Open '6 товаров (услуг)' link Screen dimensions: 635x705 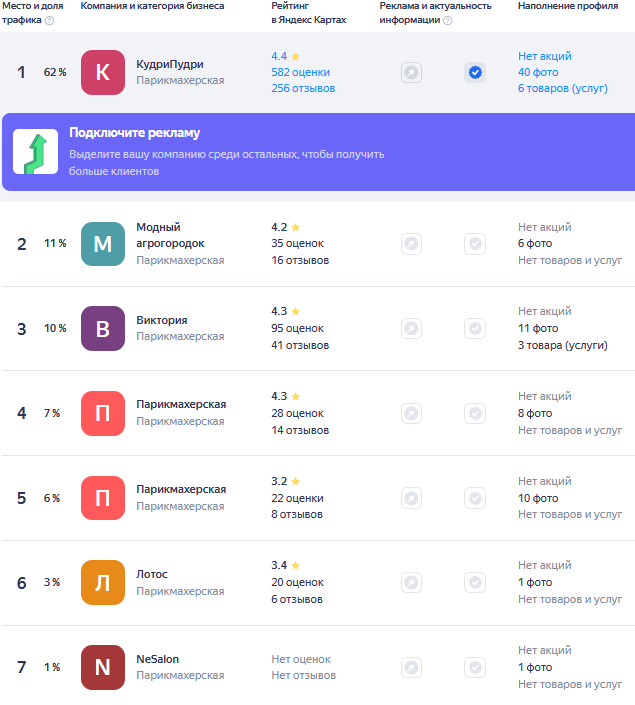[563, 89]
